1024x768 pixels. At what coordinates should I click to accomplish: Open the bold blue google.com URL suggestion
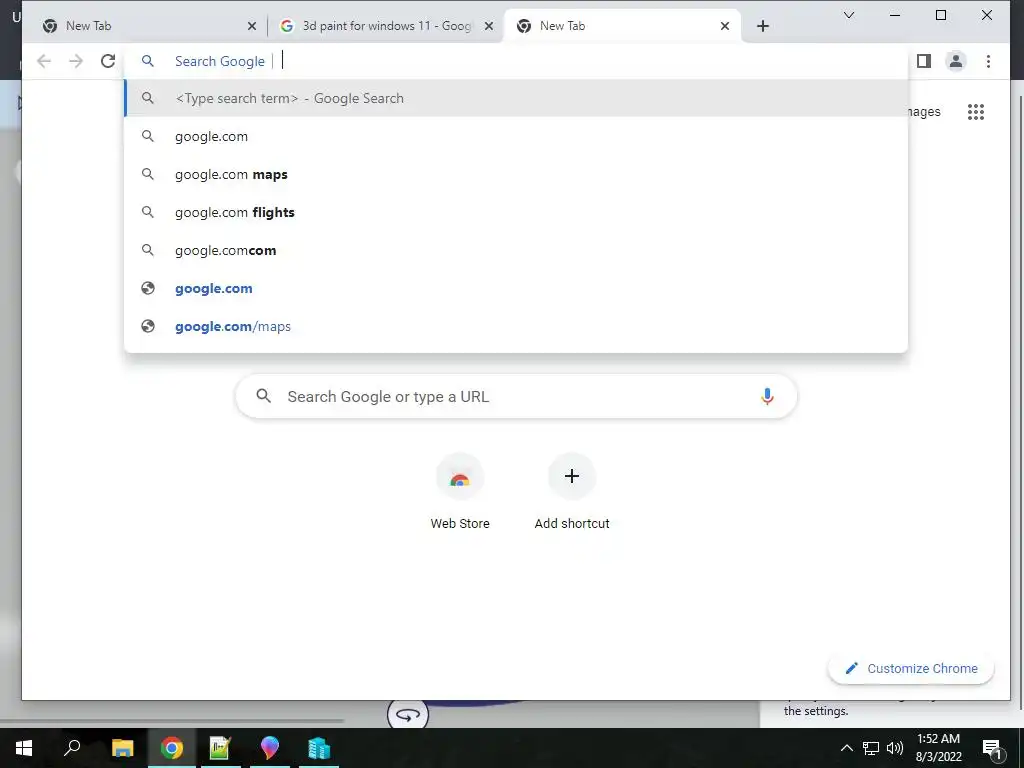[516, 288]
